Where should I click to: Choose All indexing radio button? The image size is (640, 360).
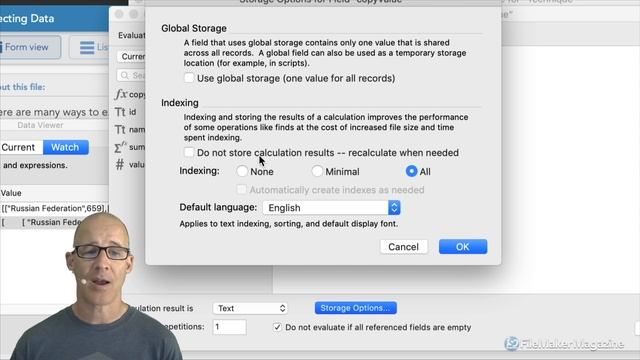(411, 171)
